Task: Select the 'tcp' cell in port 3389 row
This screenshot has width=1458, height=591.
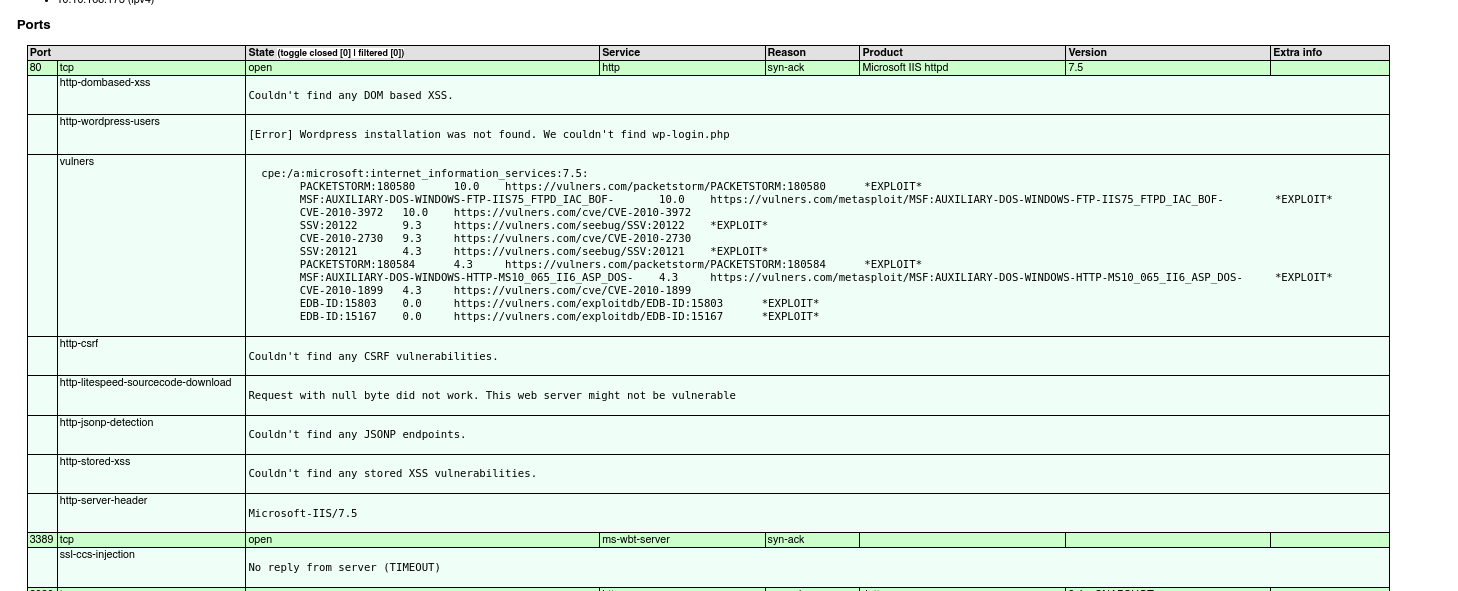Action: coord(151,540)
